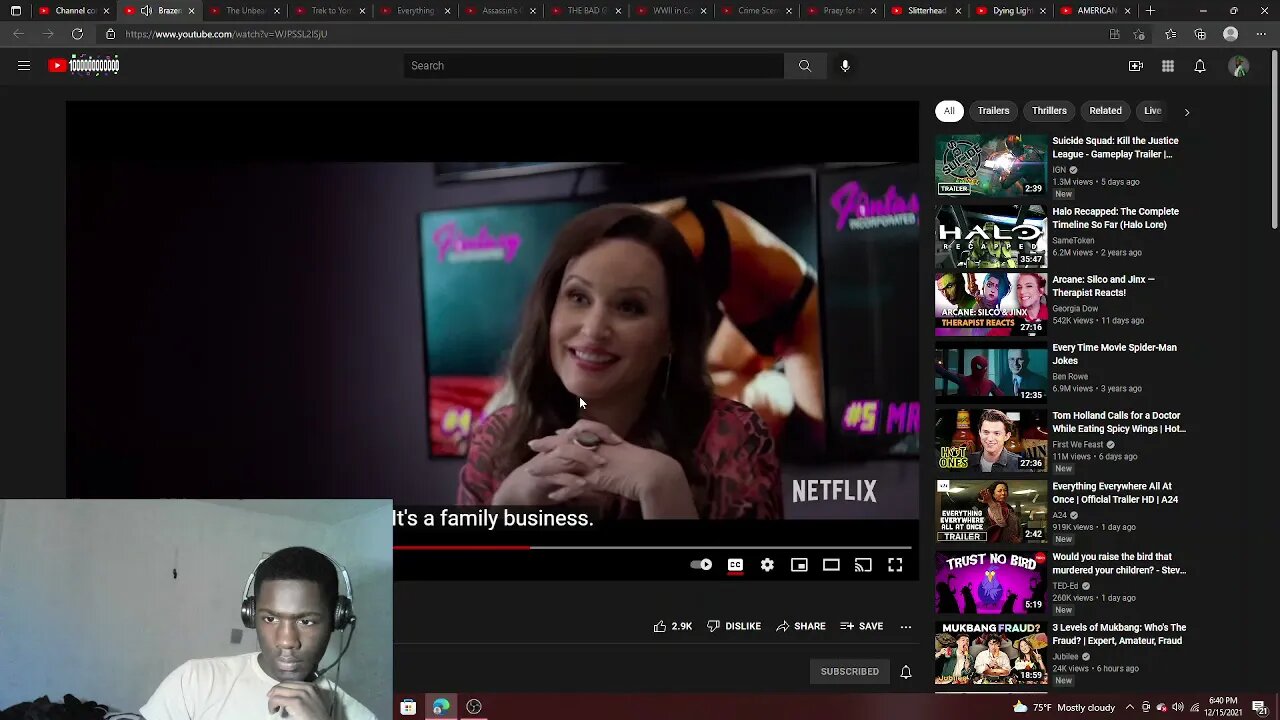Run the search with the magnifier button

(x=805, y=66)
